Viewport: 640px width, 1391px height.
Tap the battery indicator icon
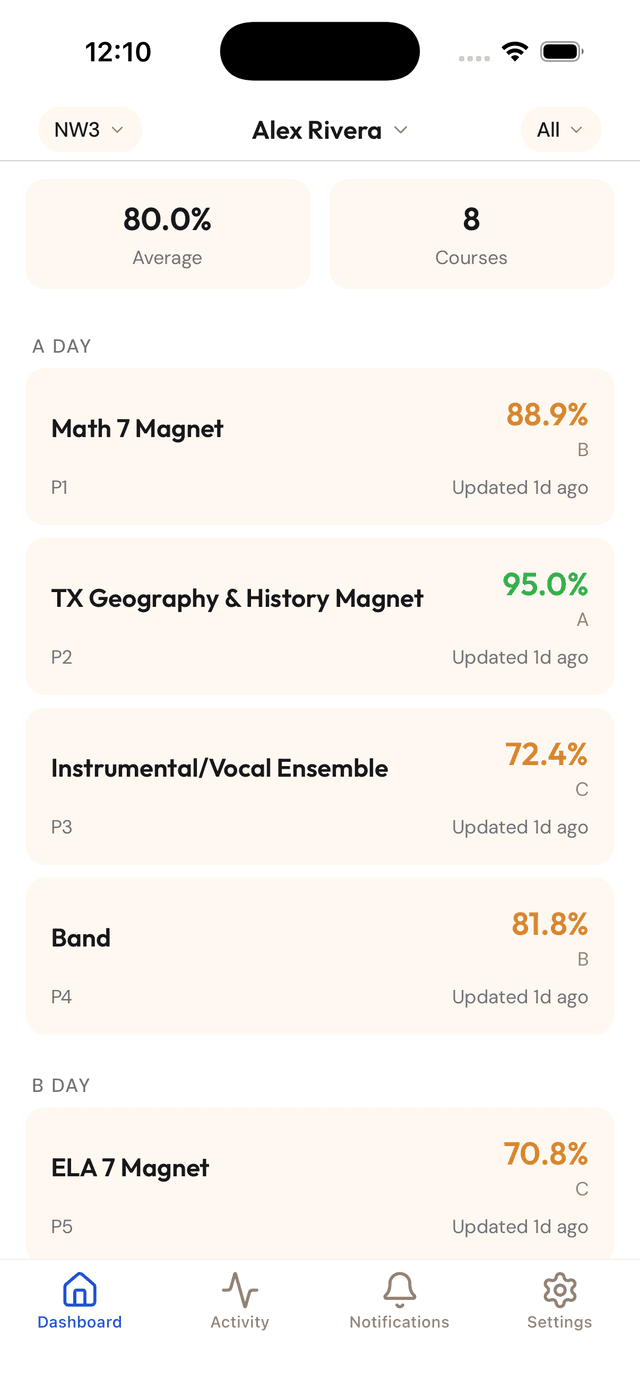(x=561, y=50)
